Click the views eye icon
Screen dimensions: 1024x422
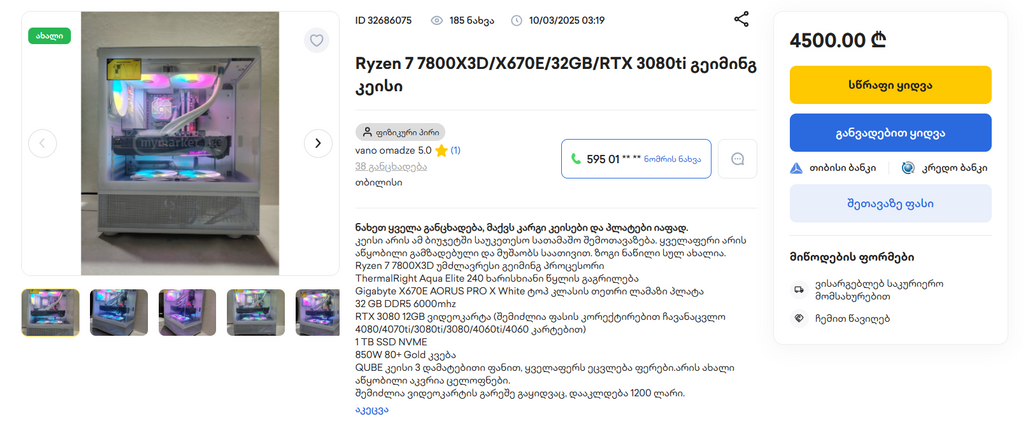pyautogui.click(x=437, y=20)
